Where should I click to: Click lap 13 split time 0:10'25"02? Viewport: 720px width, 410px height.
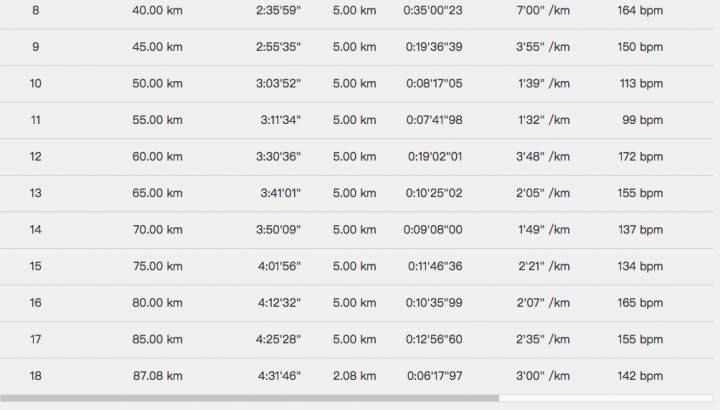click(x=434, y=193)
